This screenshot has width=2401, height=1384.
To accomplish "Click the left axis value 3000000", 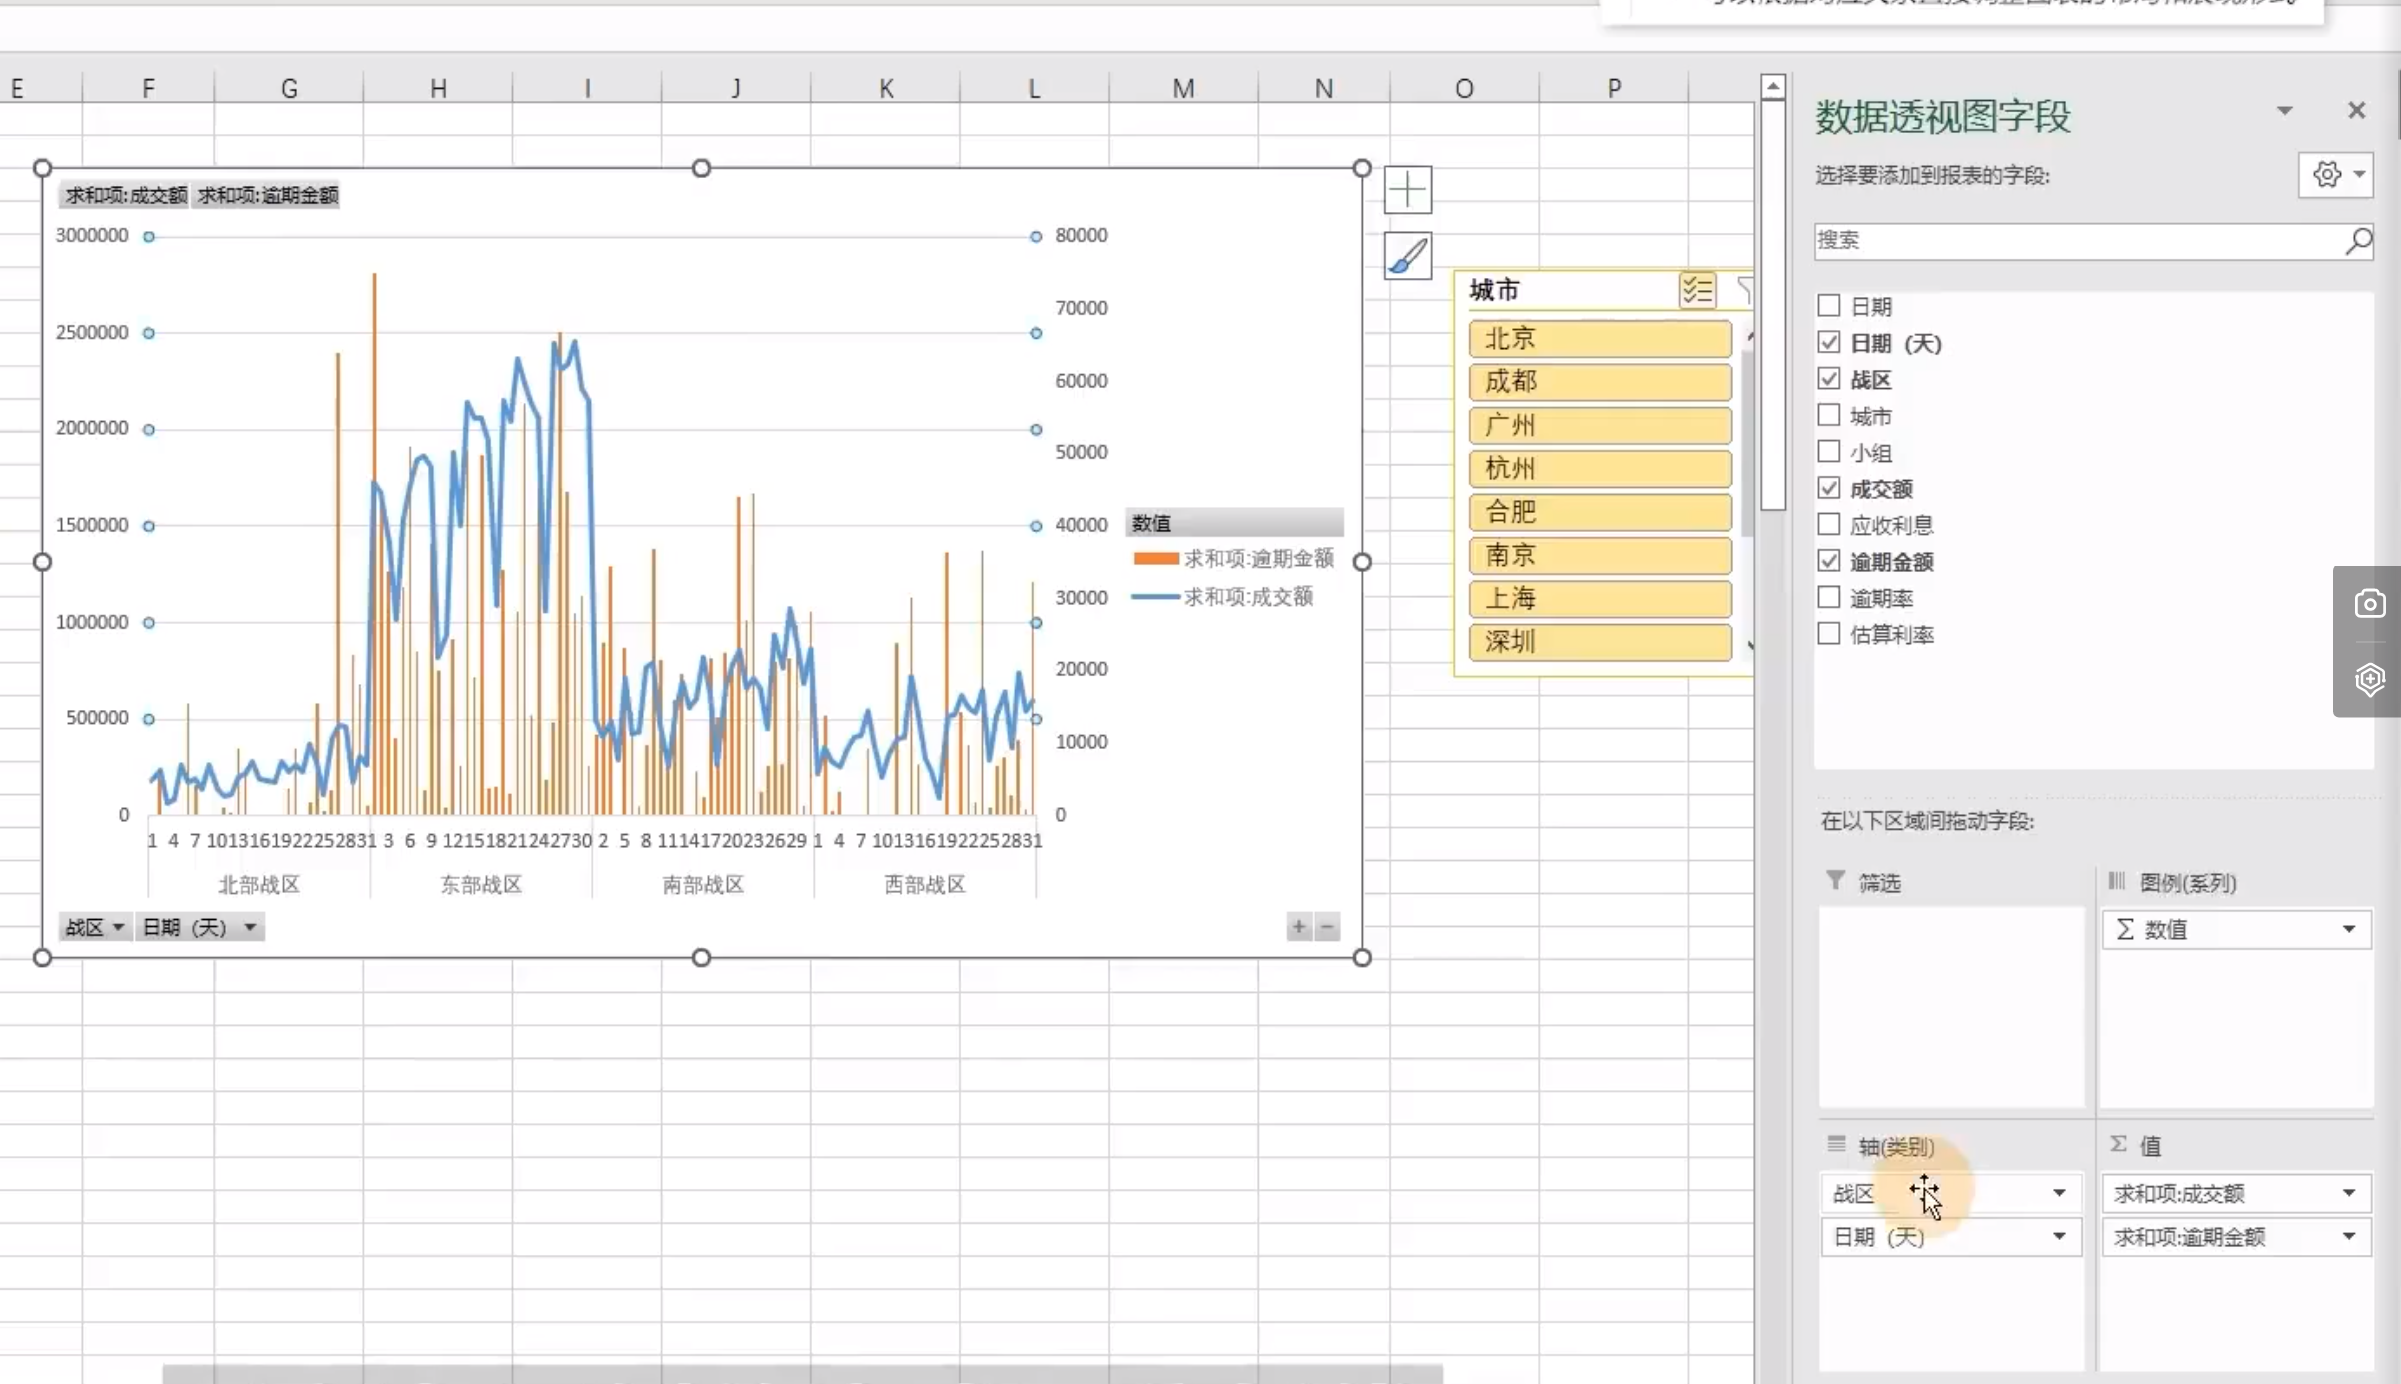I will tap(92, 236).
